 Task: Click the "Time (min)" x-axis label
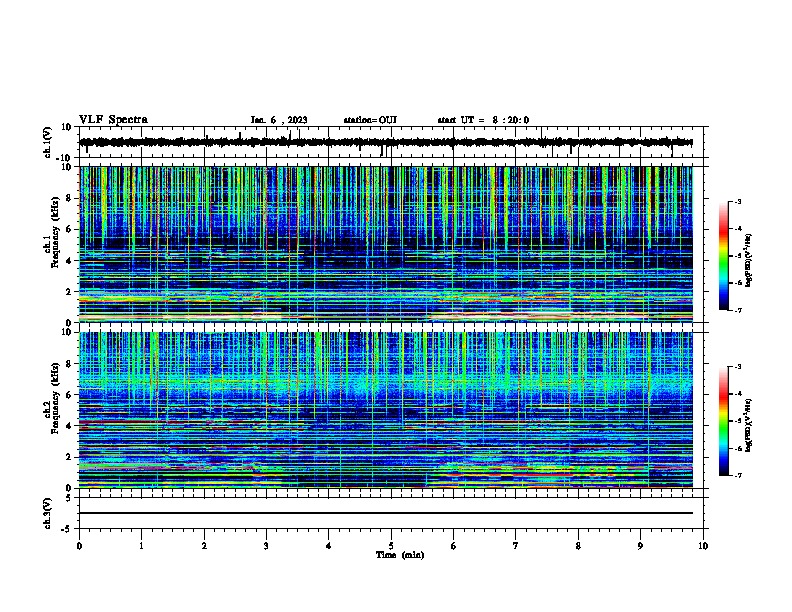point(400,555)
